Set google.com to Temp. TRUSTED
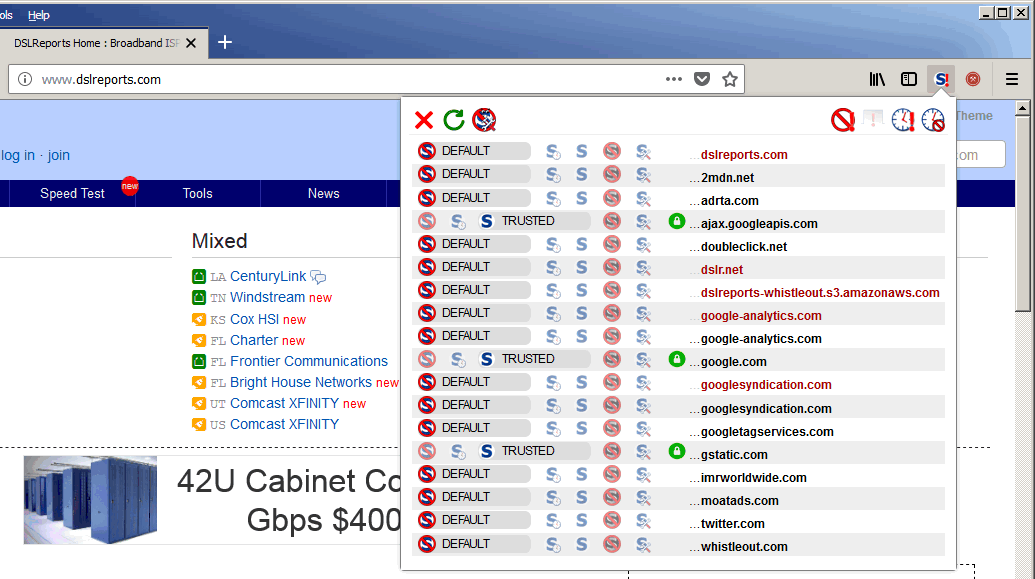 [458, 359]
